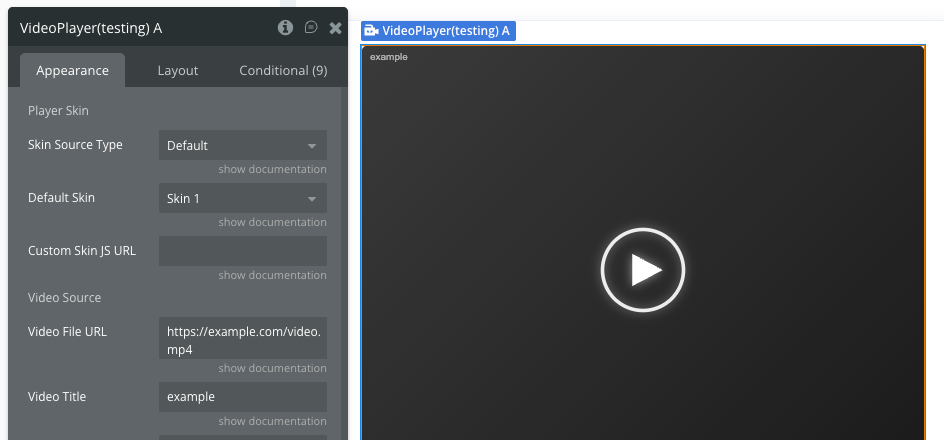Switch to the Layout tab
944x440 pixels.
tap(178, 70)
